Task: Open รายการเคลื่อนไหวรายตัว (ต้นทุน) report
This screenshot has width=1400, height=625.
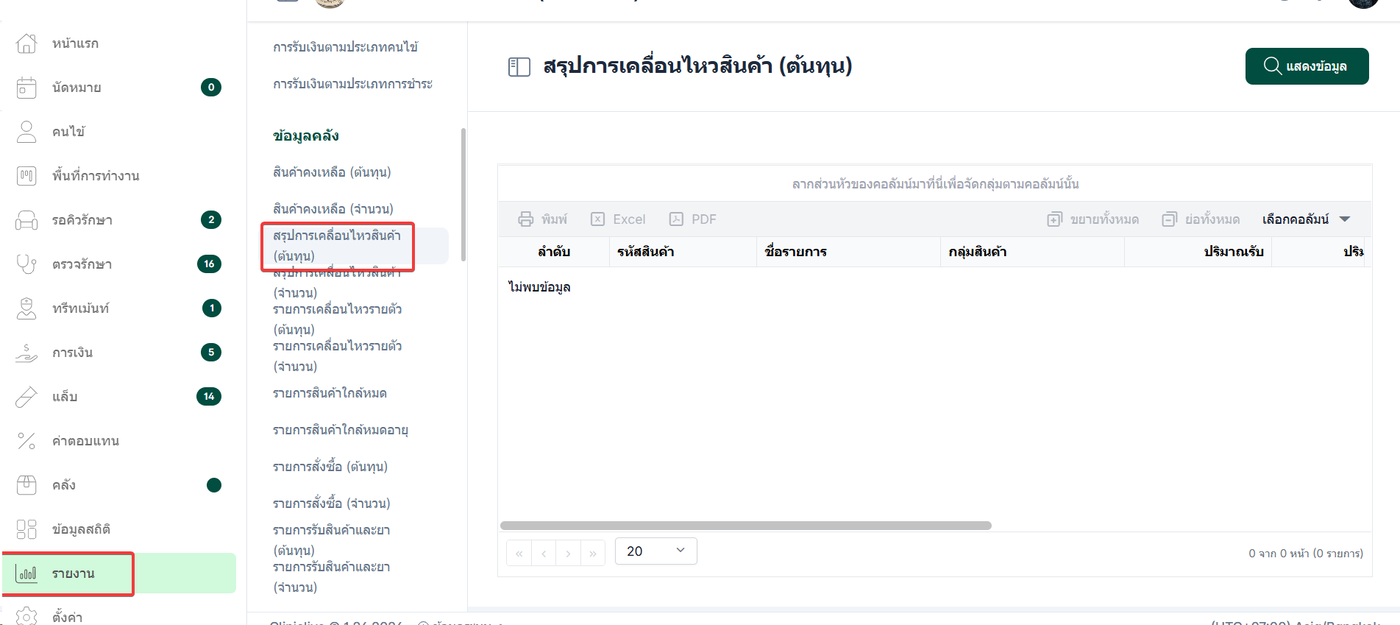Action: tap(337, 319)
